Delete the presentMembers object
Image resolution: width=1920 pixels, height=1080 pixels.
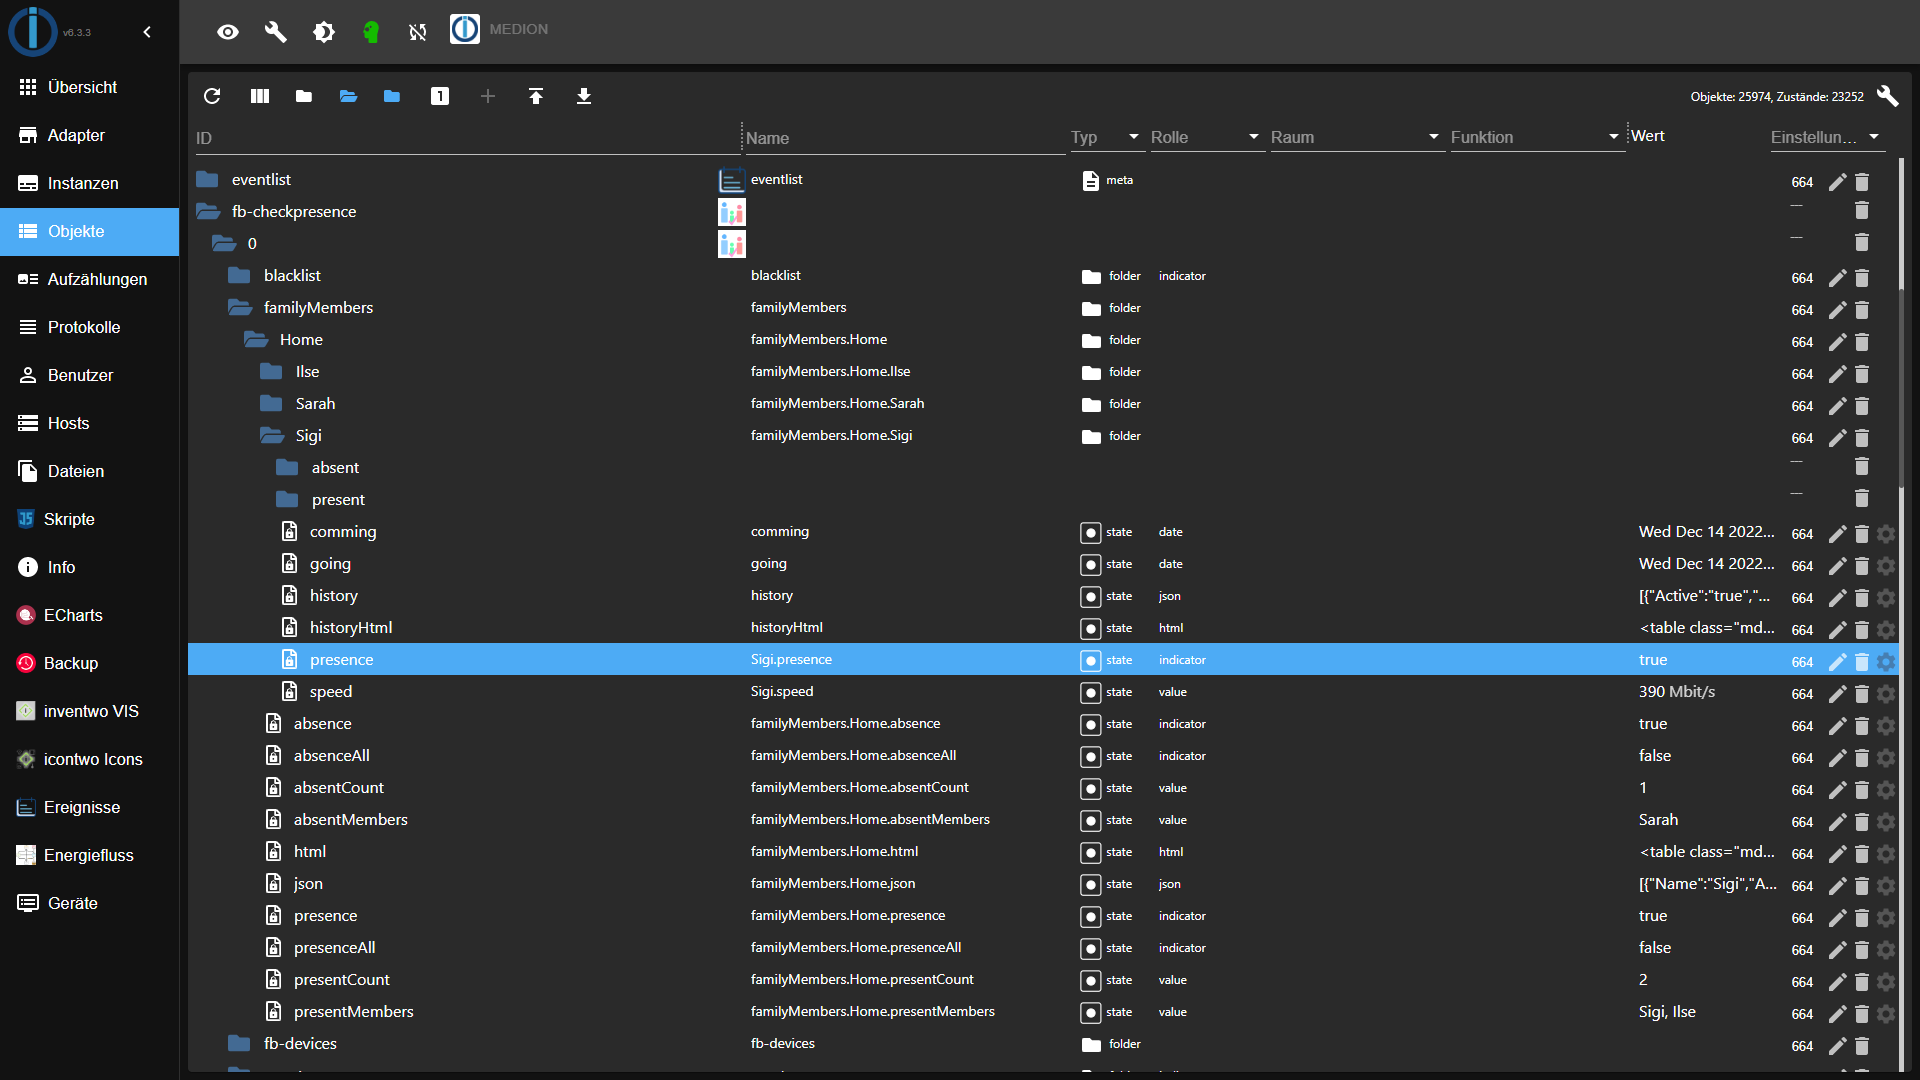(x=1862, y=1014)
